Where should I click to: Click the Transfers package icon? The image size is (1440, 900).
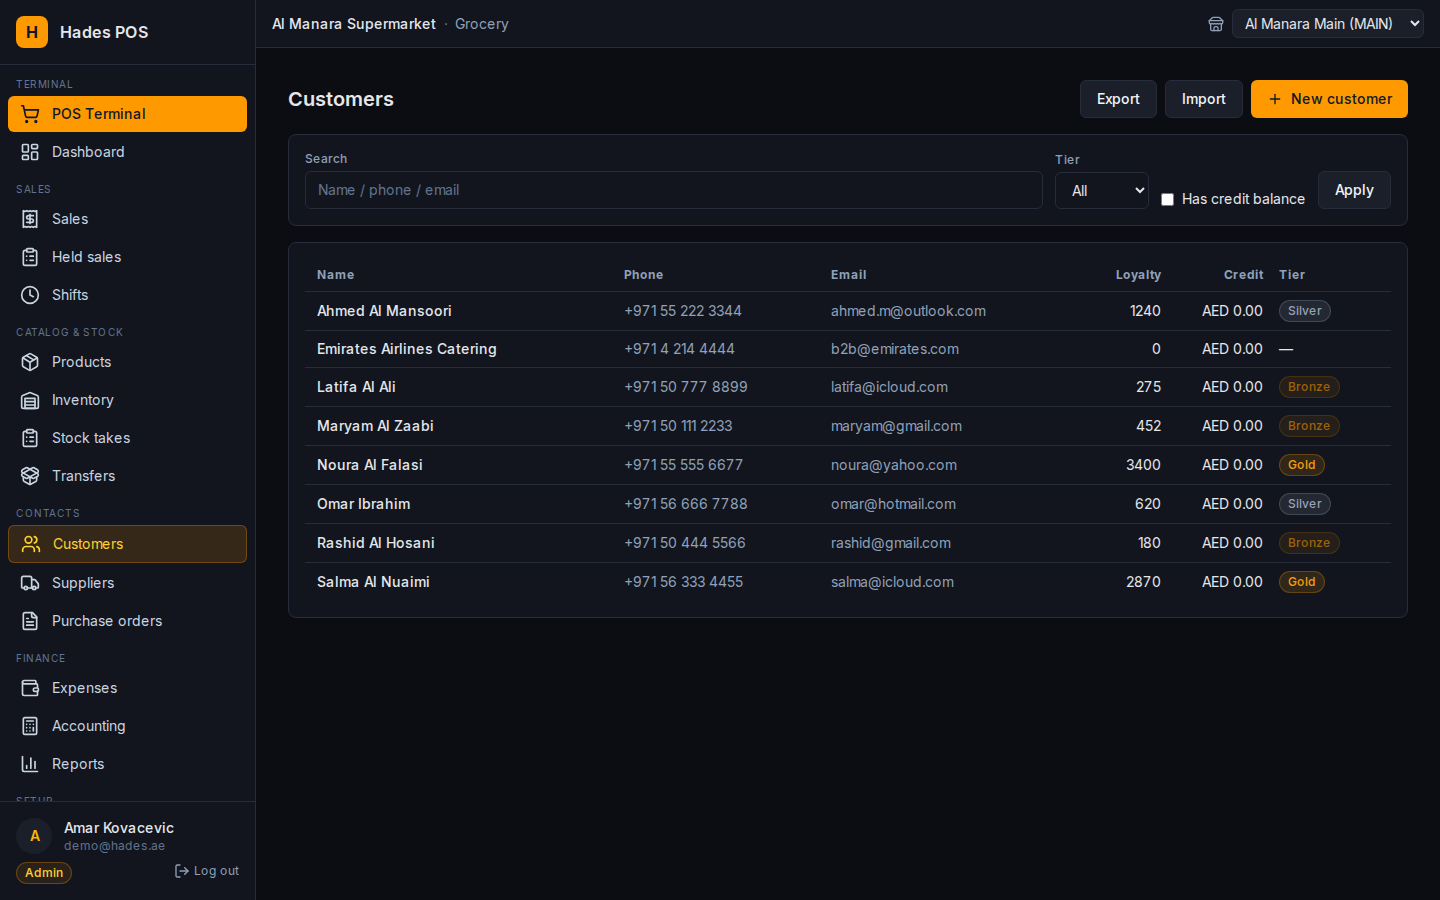tap(30, 476)
